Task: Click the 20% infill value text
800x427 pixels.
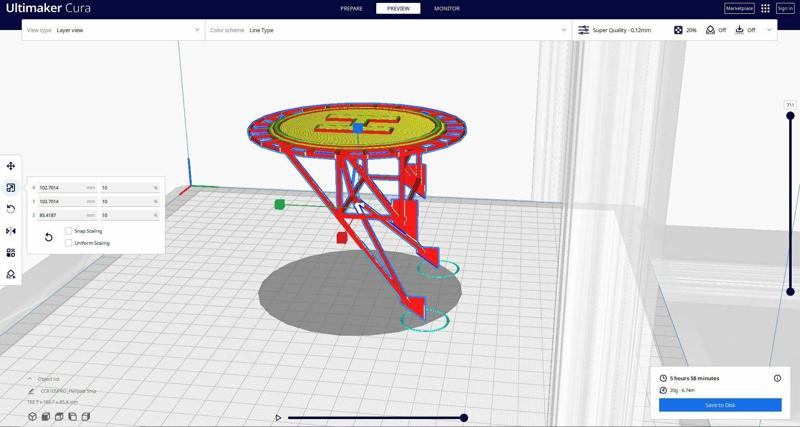Action: point(691,30)
